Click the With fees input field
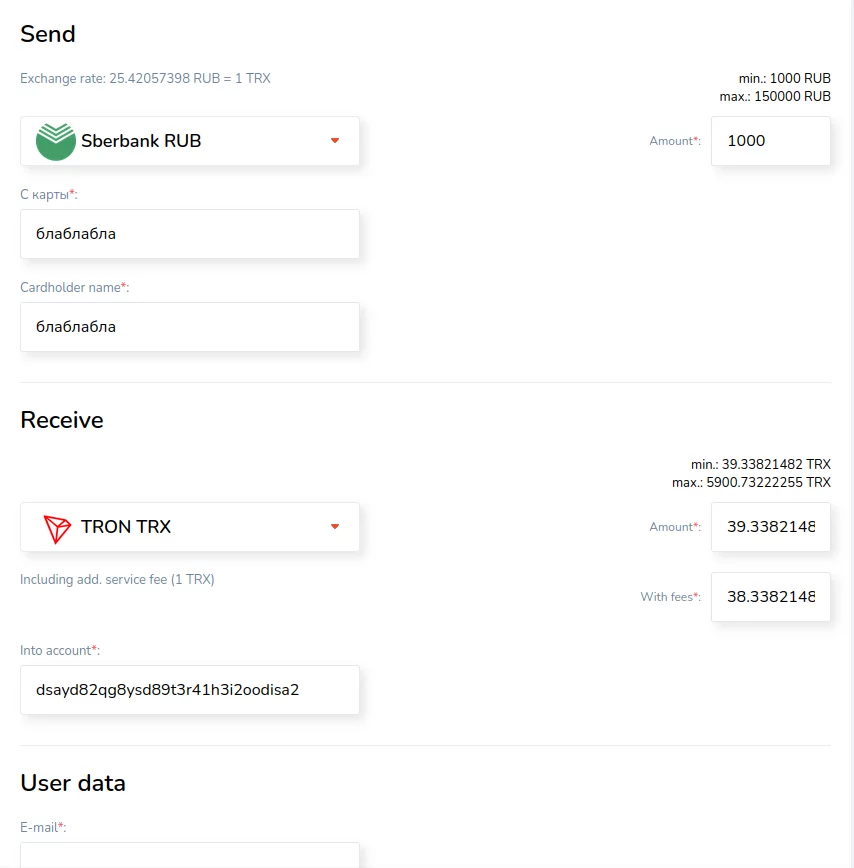 click(x=770, y=597)
